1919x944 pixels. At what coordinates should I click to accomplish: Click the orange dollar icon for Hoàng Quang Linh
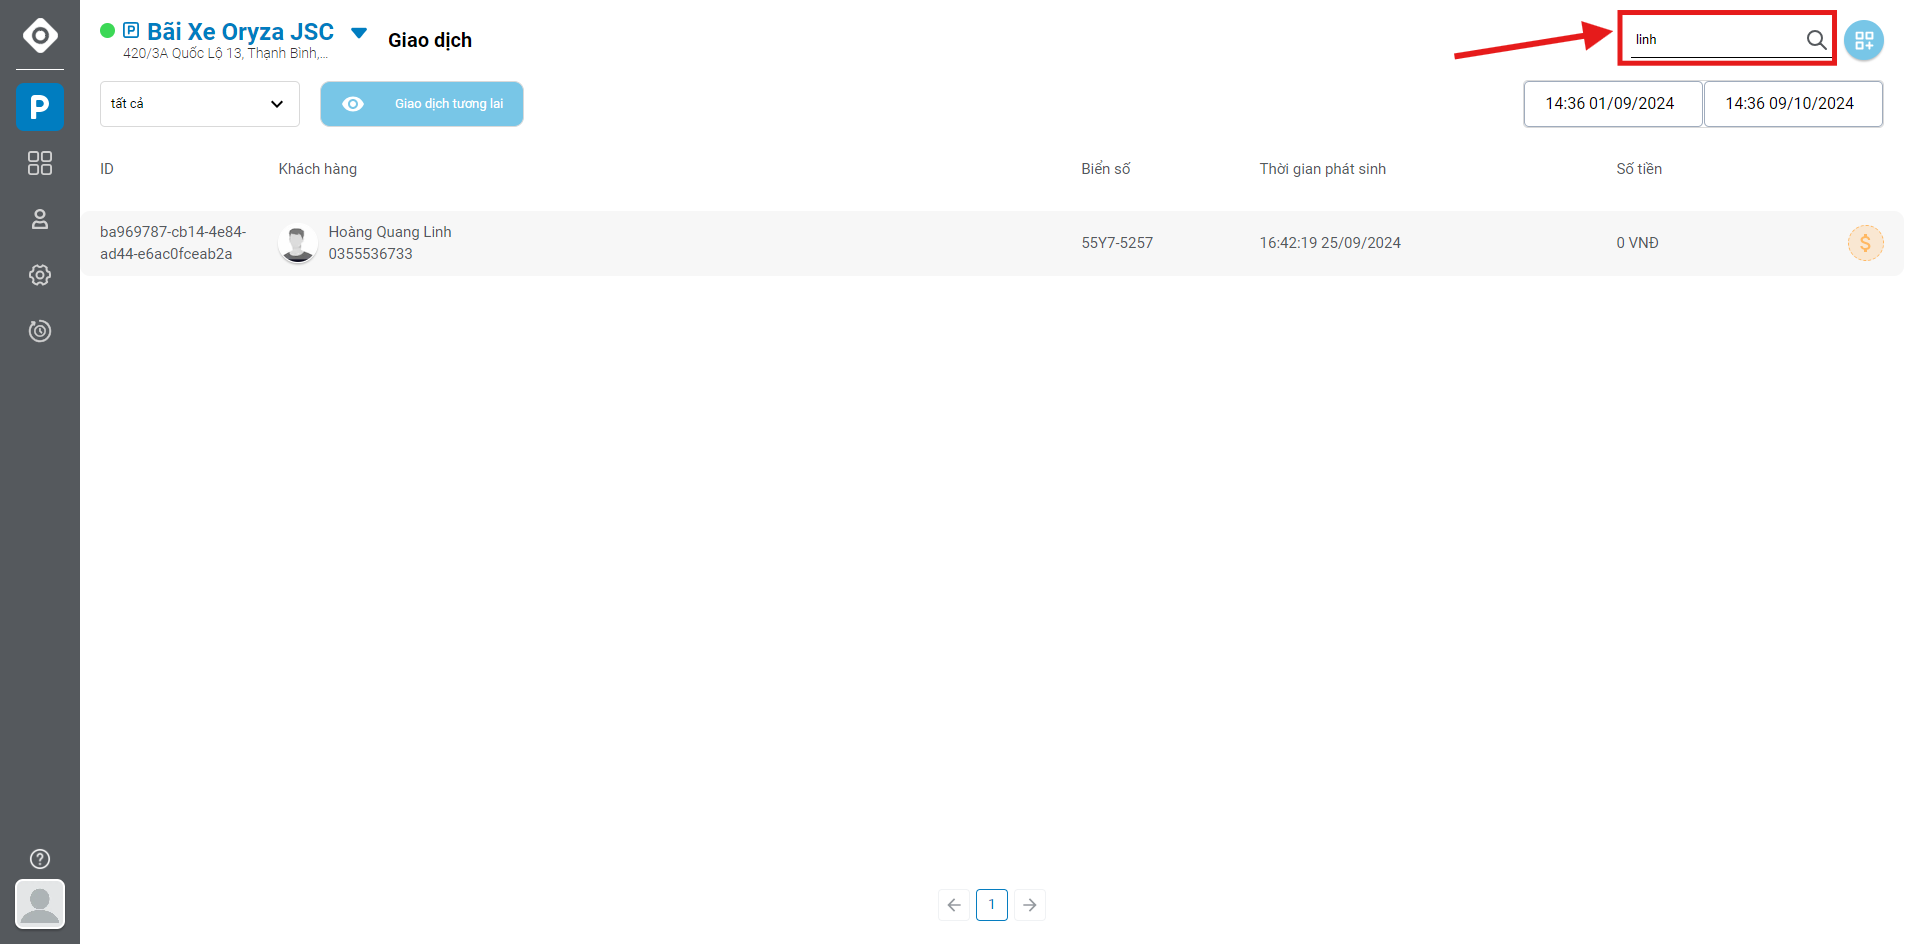point(1865,243)
